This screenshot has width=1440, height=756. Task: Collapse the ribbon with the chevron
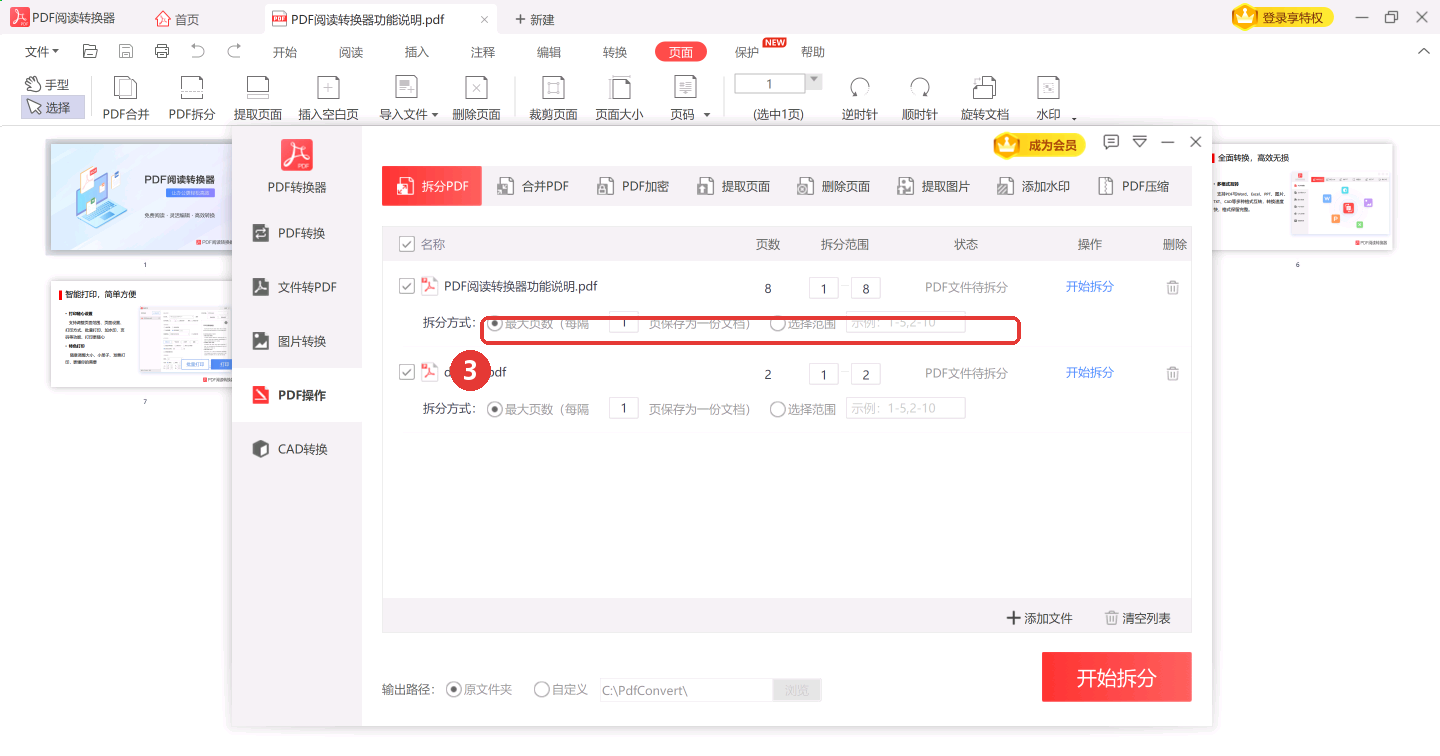tap(1424, 51)
